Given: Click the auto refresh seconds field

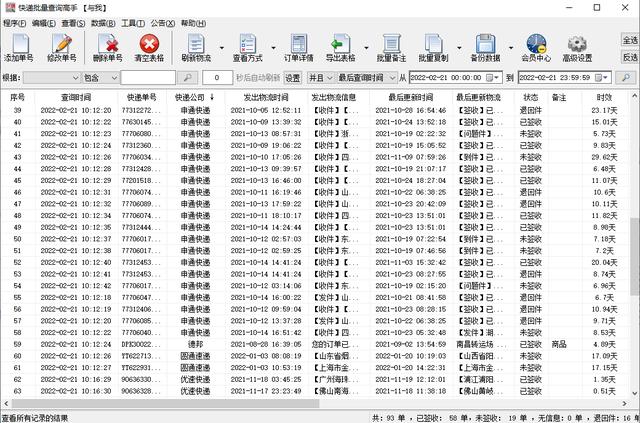Looking at the screenshot, I should (217, 78).
